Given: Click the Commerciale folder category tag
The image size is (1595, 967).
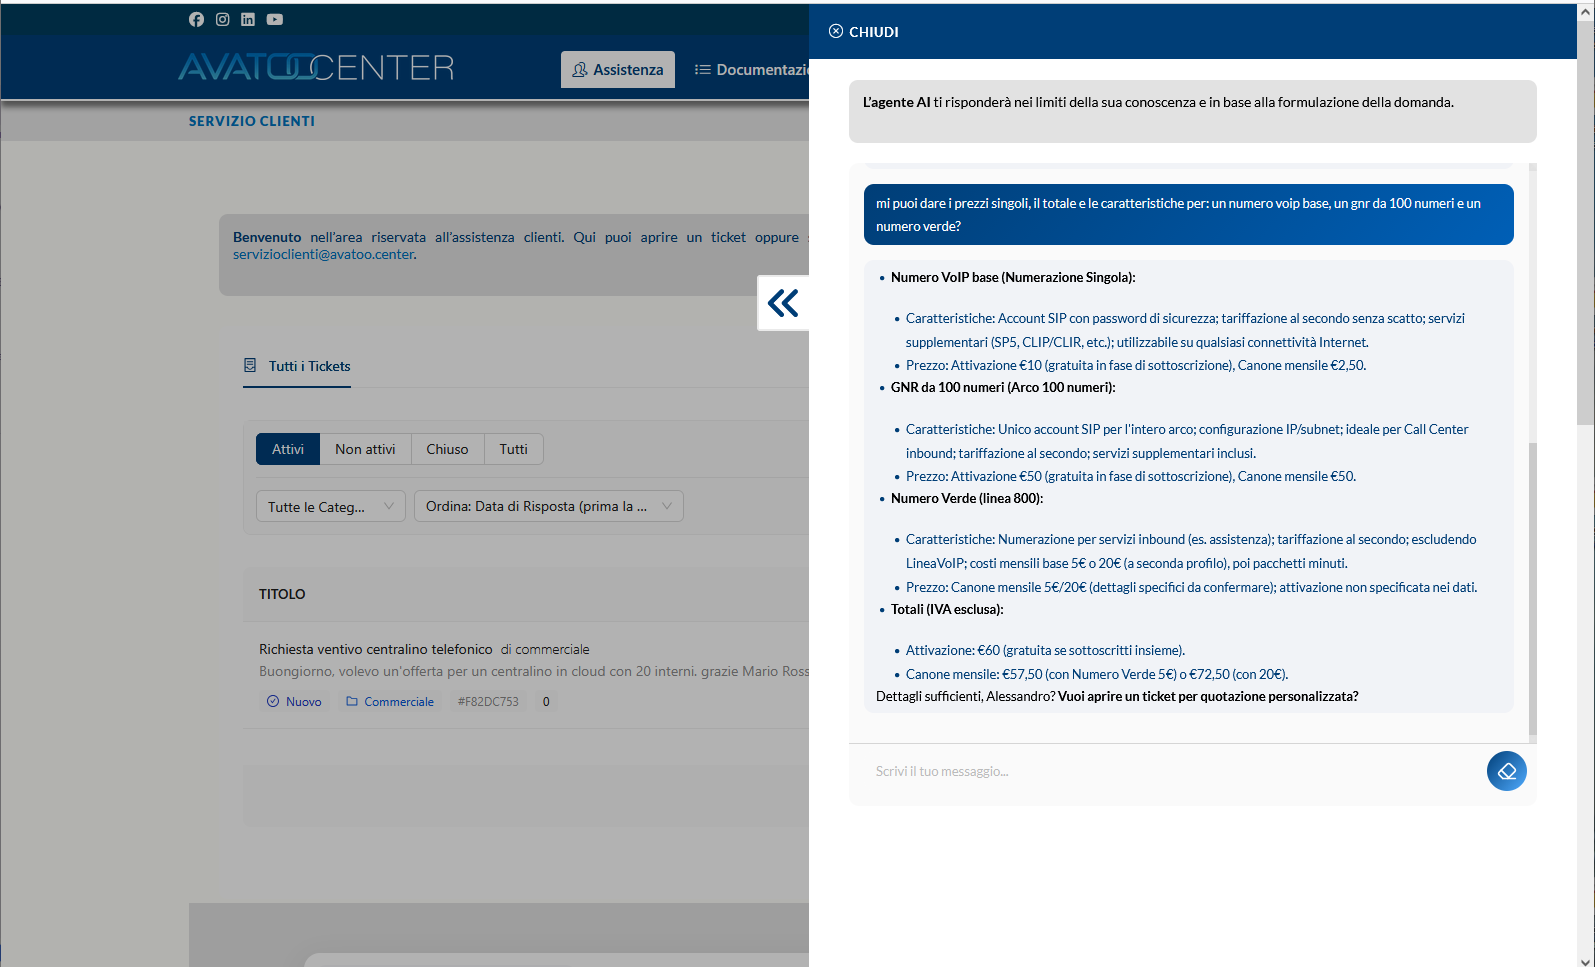Looking at the screenshot, I should pyautogui.click(x=390, y=702).
